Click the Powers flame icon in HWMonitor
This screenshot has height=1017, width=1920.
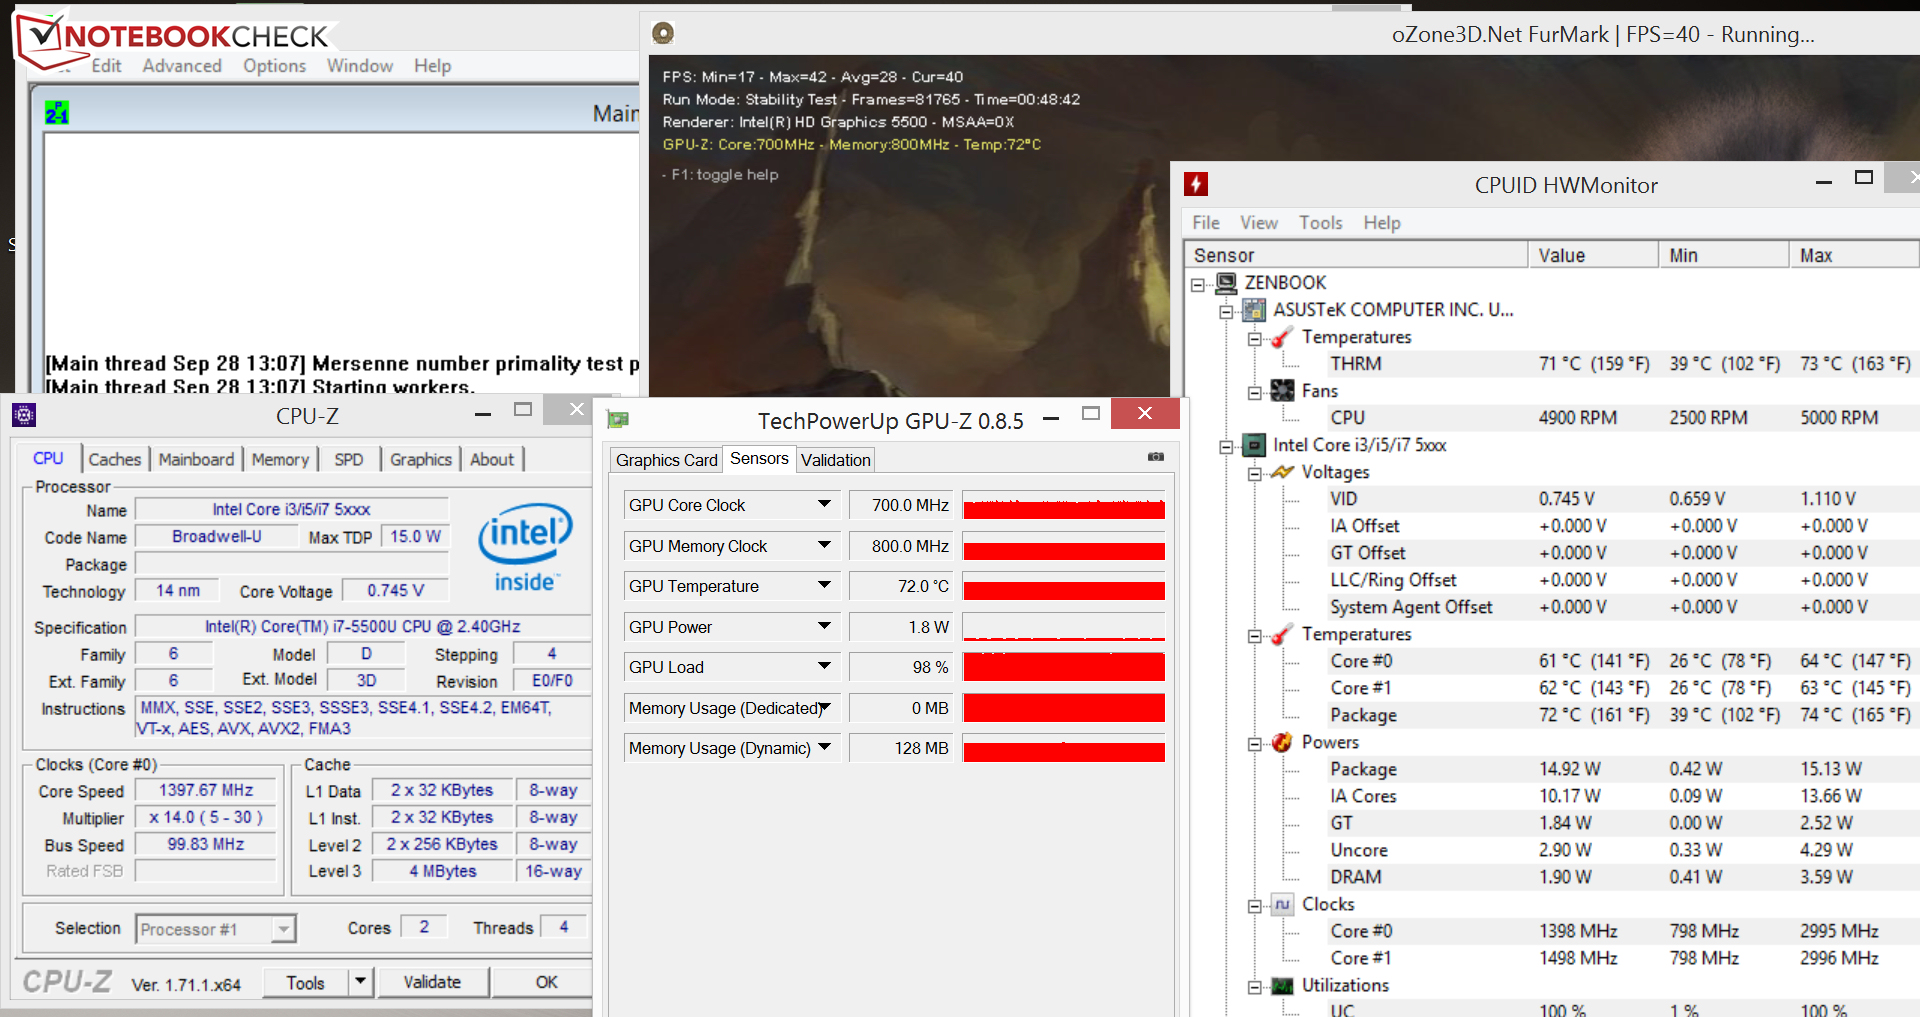click(x=1282, y=742)
